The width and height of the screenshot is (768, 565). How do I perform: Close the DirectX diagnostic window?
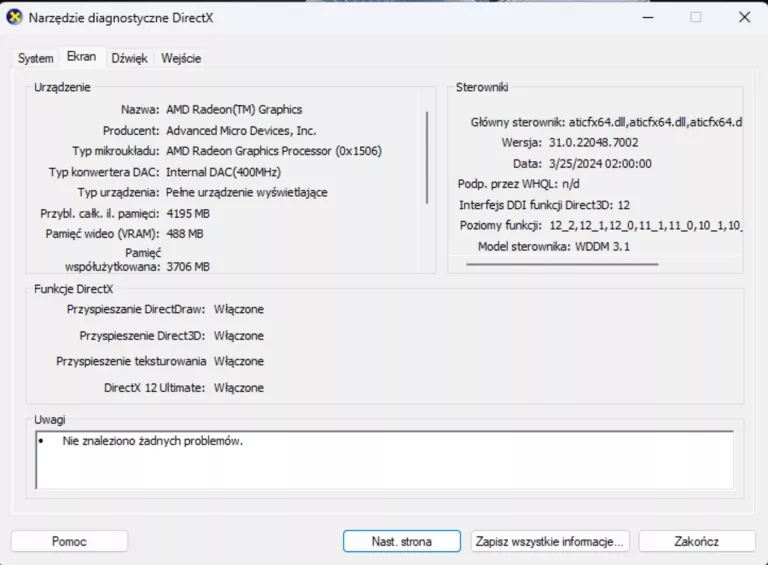pos(744,18)
